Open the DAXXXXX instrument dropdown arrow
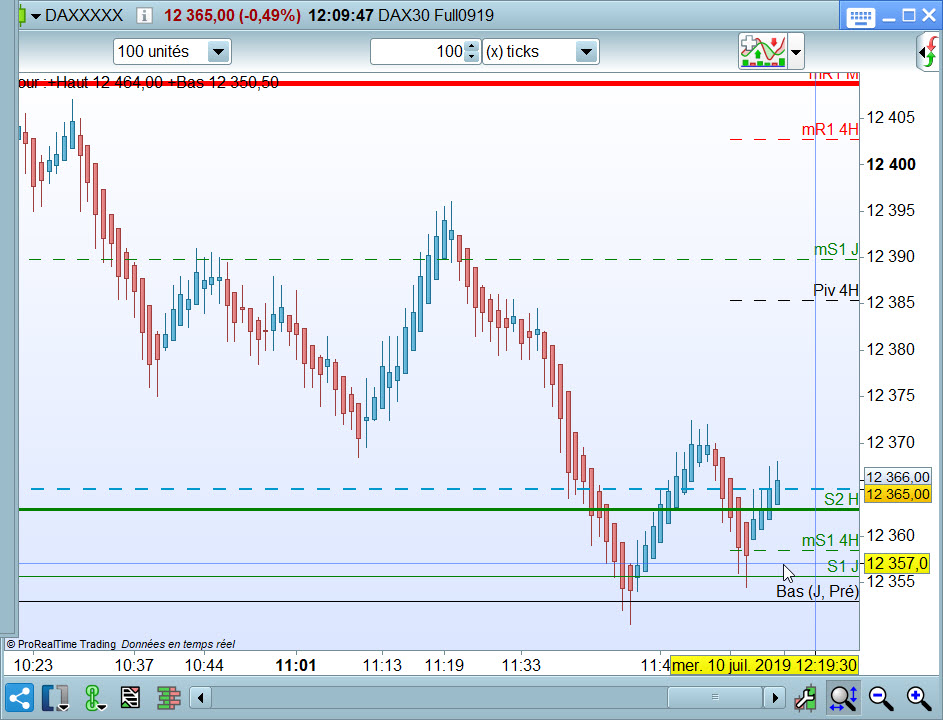Viewport: 943px width, 720px height. coord(35,16)
